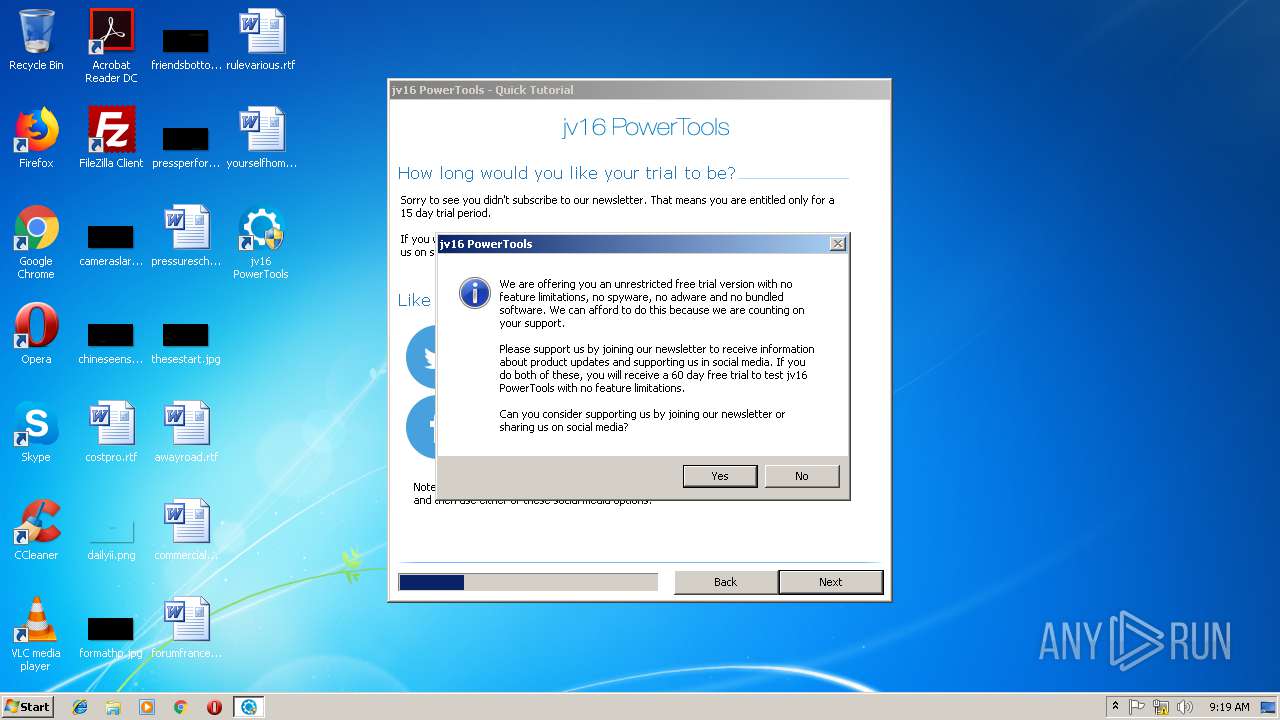The height and width of the screenshot is (720, 1280).
Task: Launch the jv16 PowerTools desktop shortcut
Action: tap(261, 242)
